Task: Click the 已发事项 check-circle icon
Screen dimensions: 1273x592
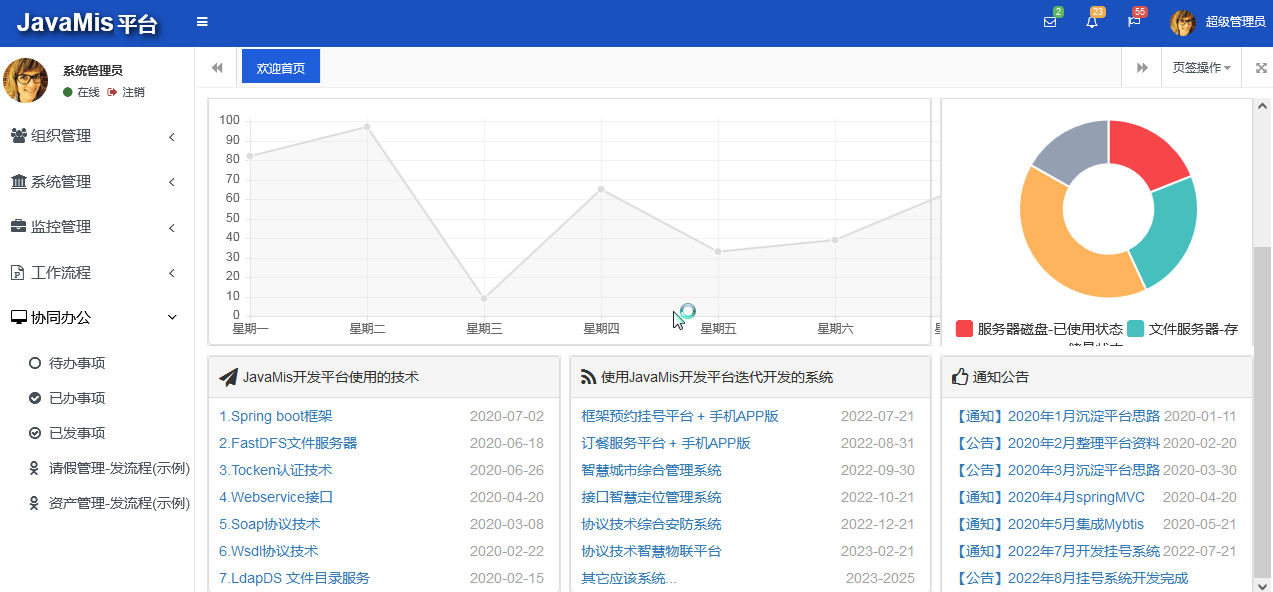Action: click(x=35, y=433)
